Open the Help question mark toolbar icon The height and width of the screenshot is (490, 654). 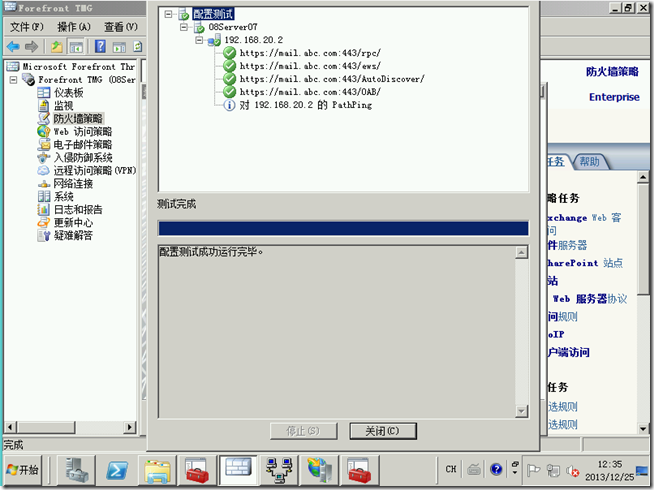click(100, 46)
